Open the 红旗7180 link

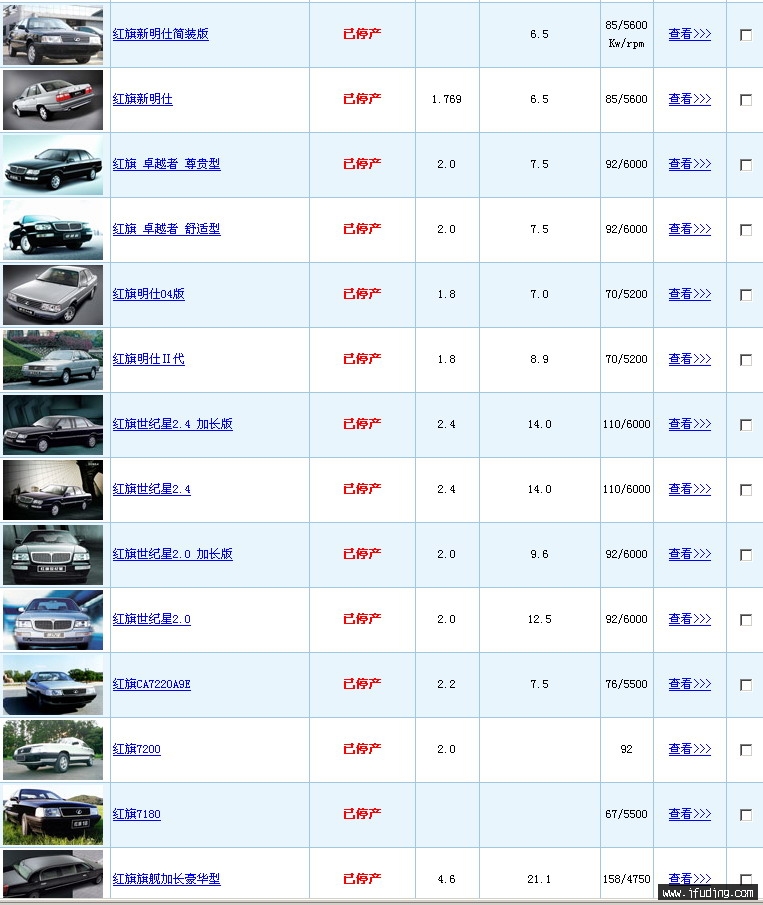point(136,814)
